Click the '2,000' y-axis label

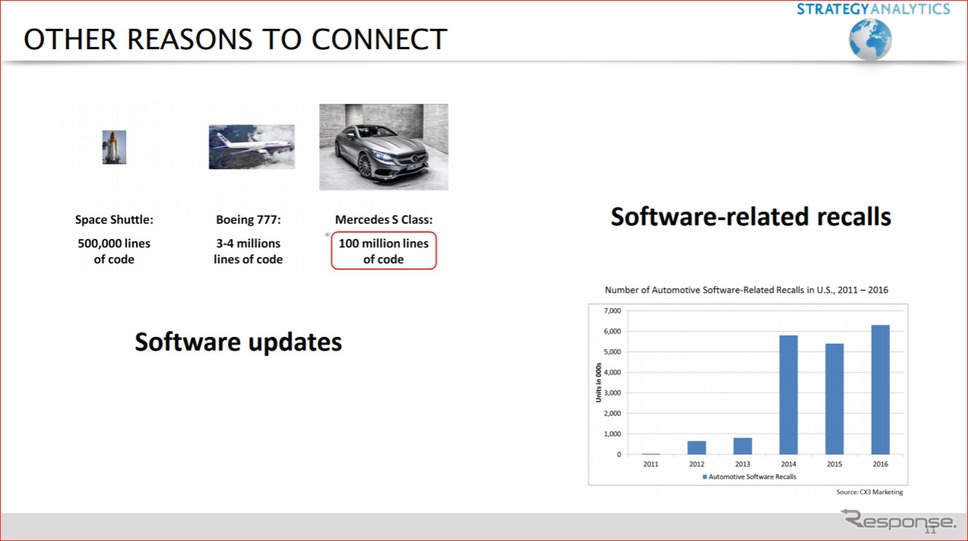(612, 413)
